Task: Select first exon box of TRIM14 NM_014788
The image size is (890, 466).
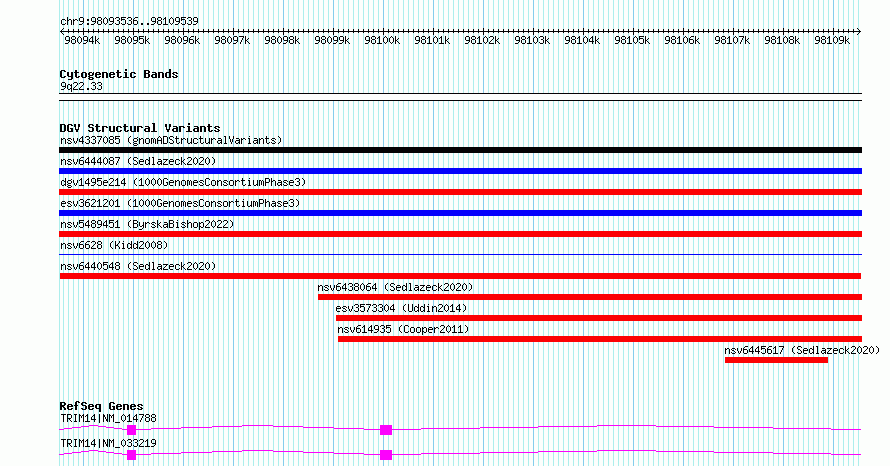Action: pos(132,430)
